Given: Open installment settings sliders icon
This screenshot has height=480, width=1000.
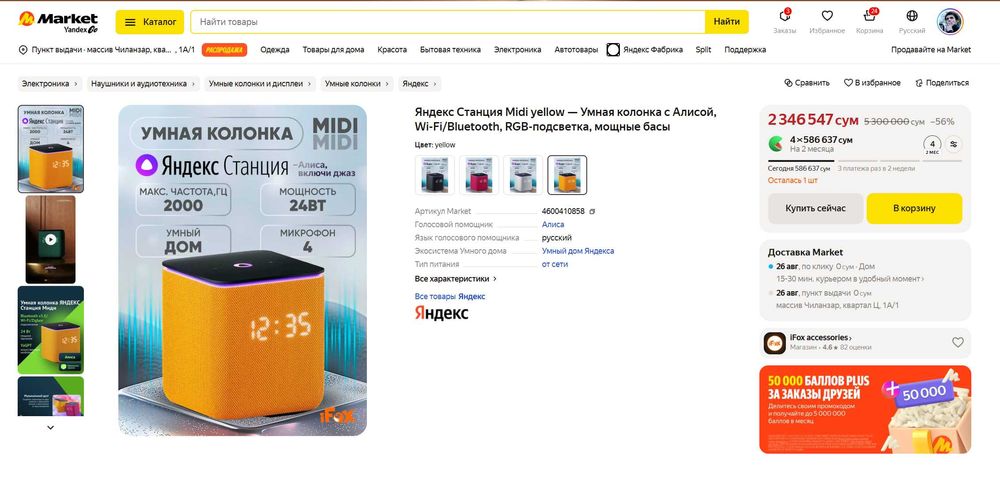Looking at the screenshot, I should pos(953,144).
